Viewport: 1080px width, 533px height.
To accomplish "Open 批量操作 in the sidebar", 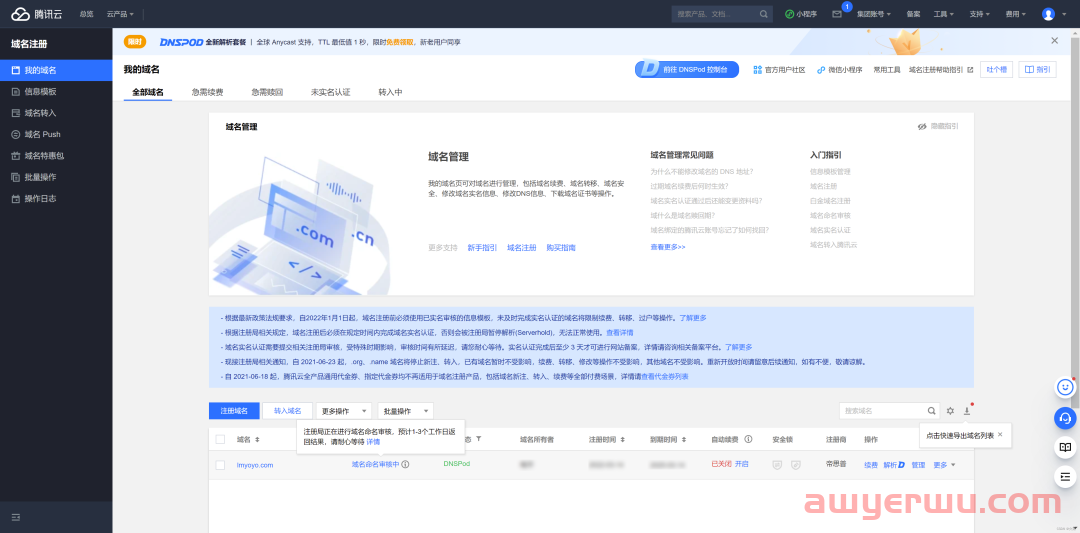I will (x=56, y=177).
